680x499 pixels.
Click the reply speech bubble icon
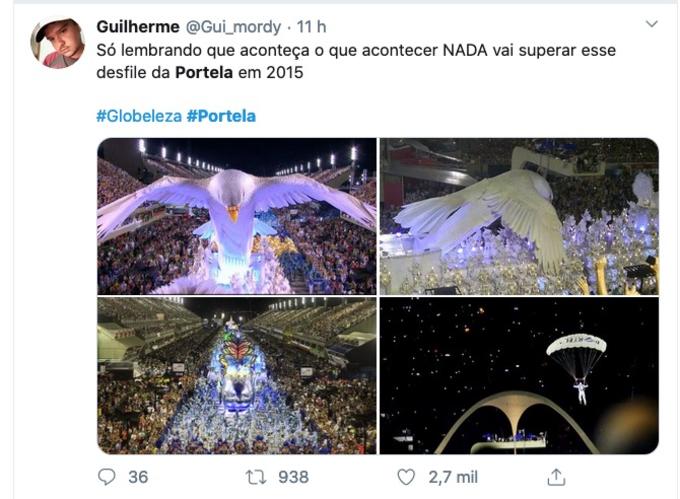coord(107,477)
